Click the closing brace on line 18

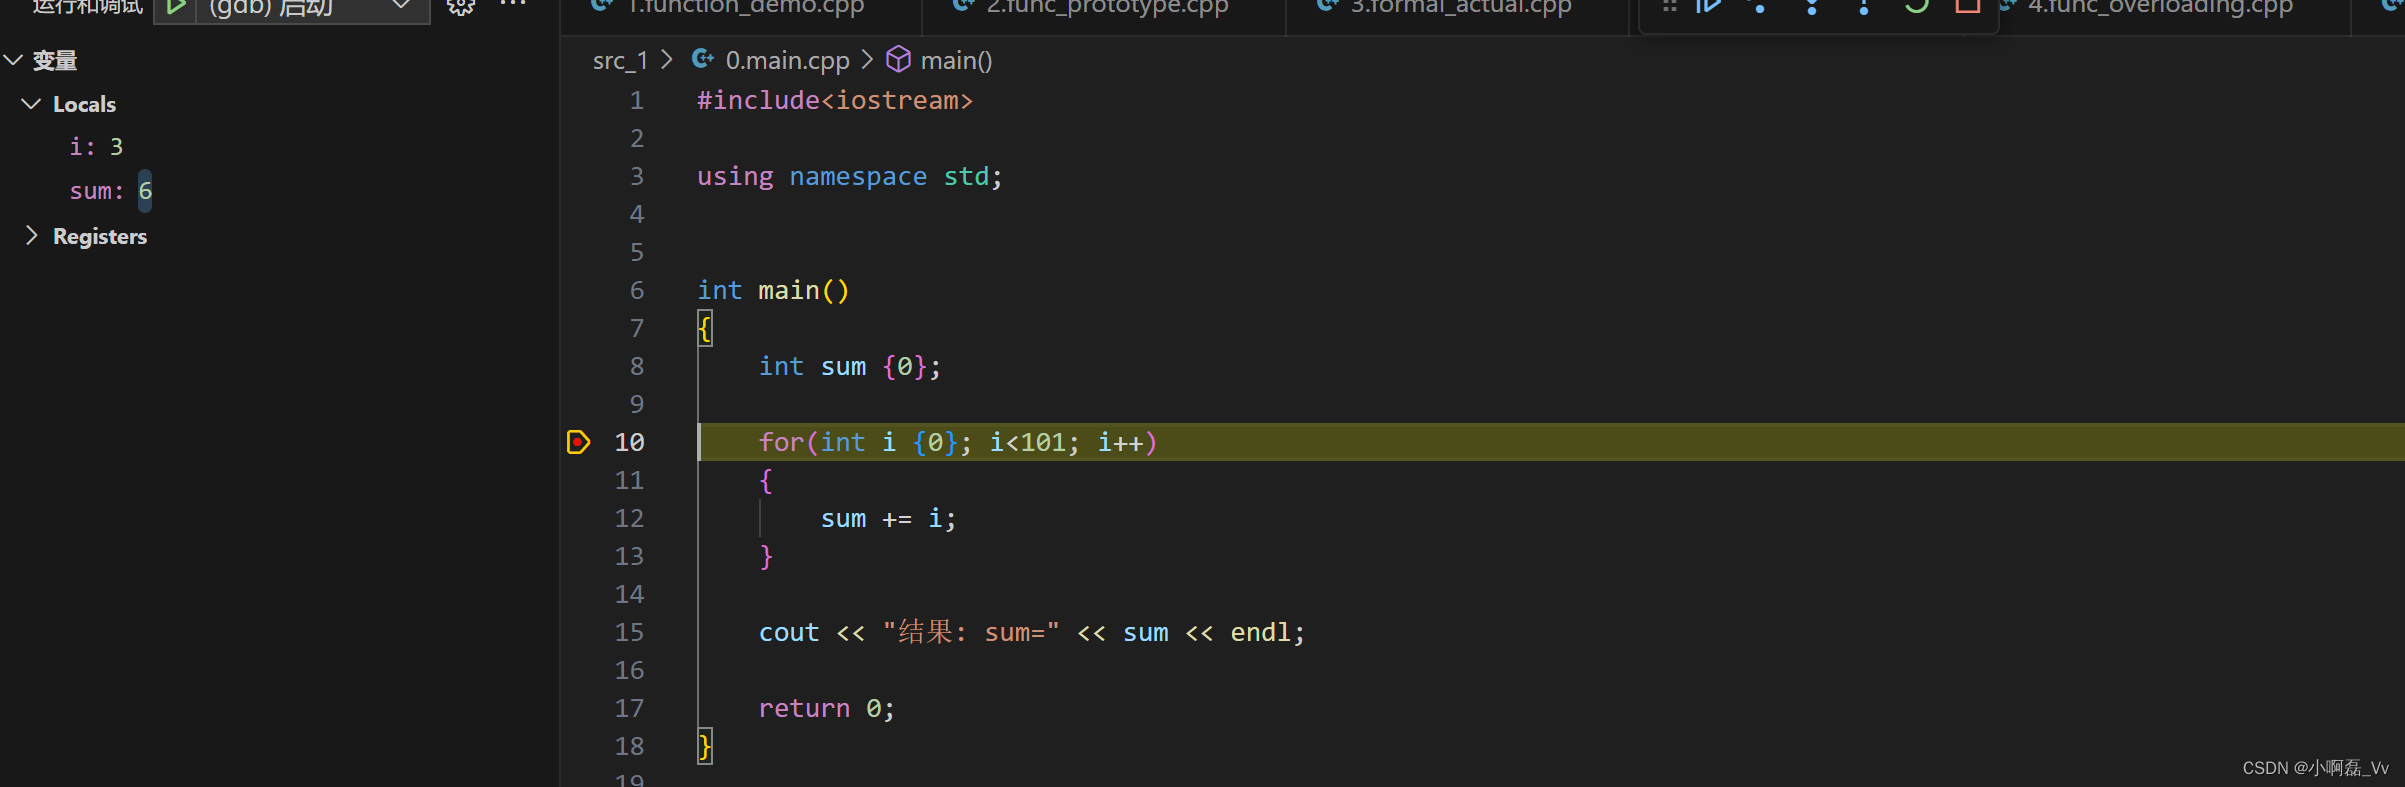705,747
